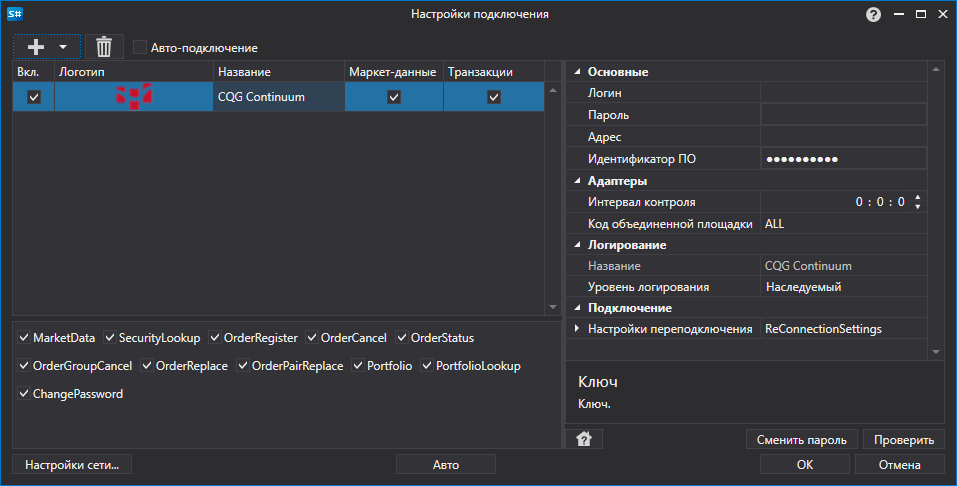Open help via question mark icon
Image resolution: width=957 pixels, height=486 pixels.
pyautogui.click(x=873, y=14)
